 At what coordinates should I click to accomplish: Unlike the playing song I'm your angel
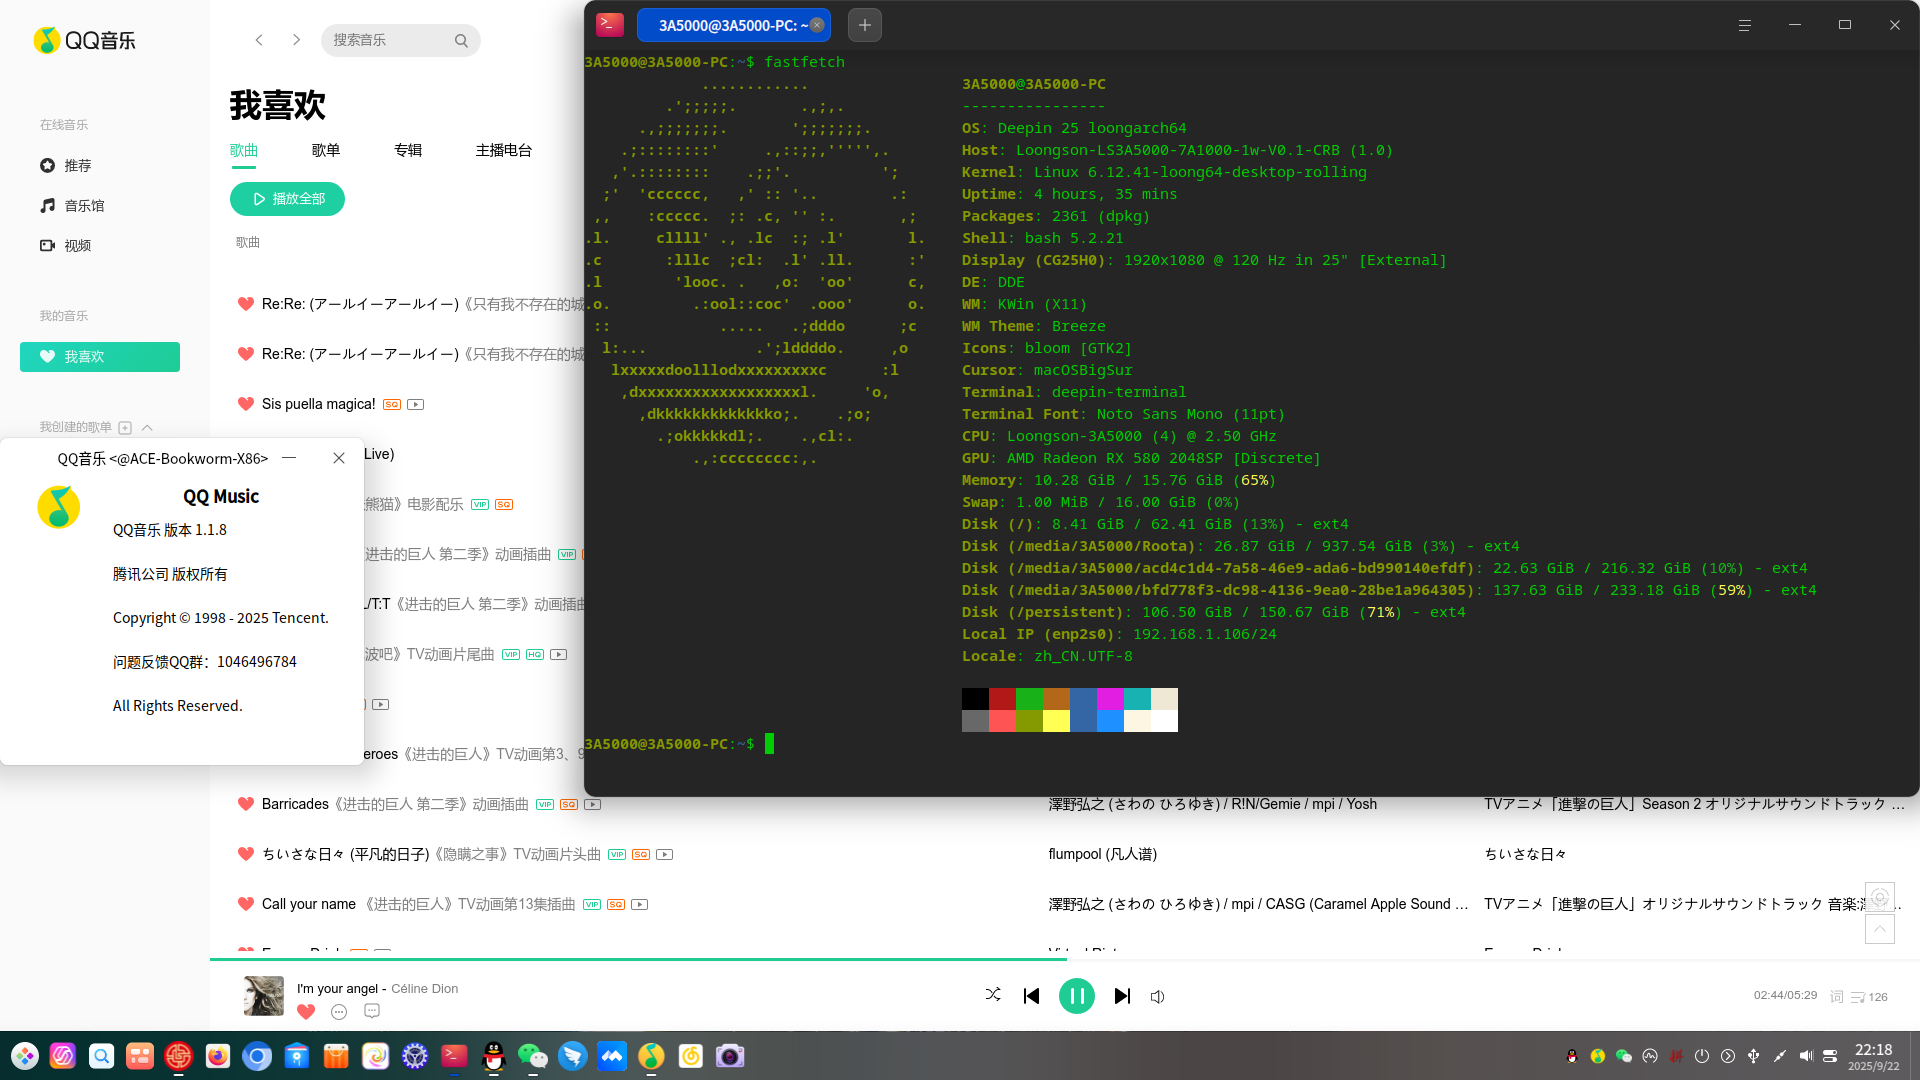pyautogui.click(x=306, y=1012)
